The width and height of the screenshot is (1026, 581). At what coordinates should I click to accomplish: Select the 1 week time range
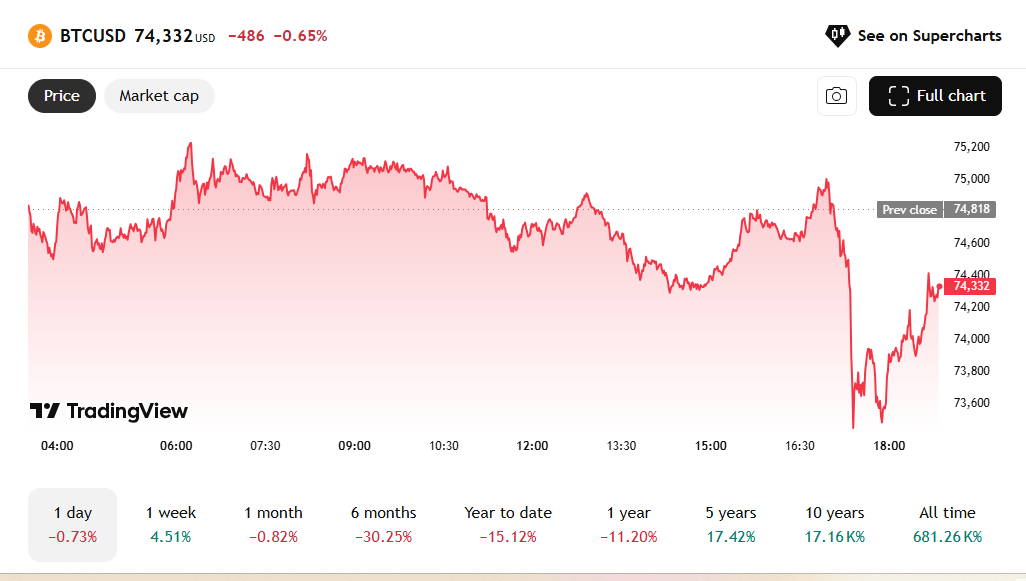click(x=171, y=524)
